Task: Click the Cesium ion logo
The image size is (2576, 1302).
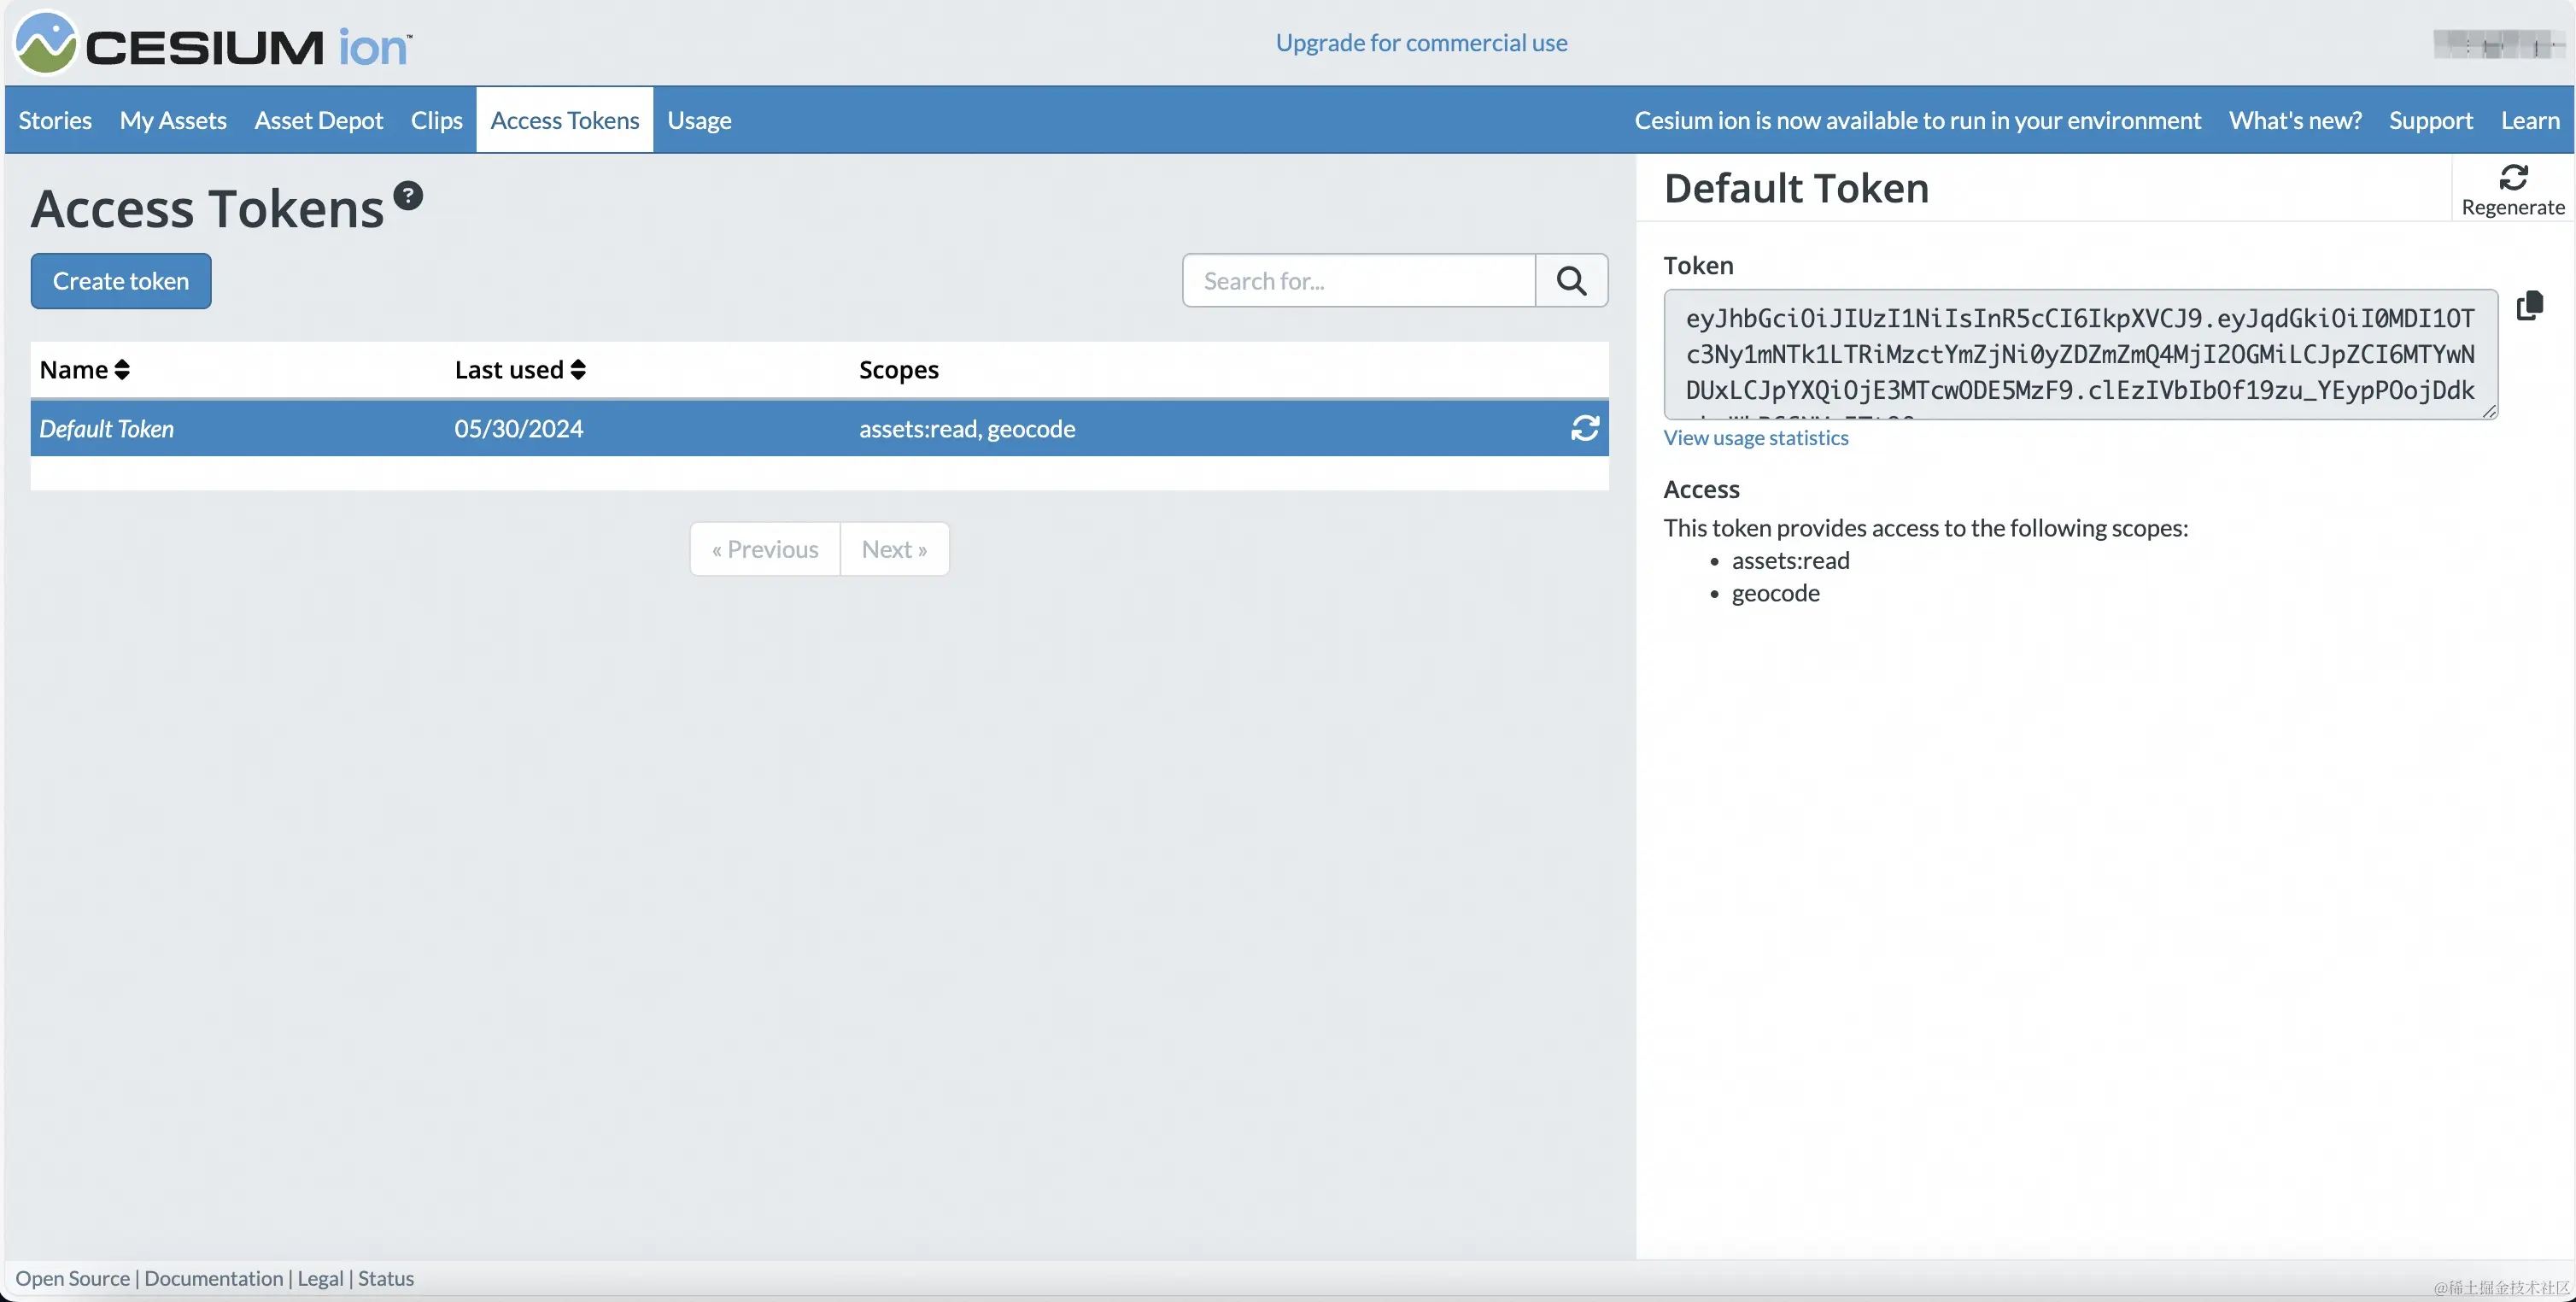Action: pos(212,44)
